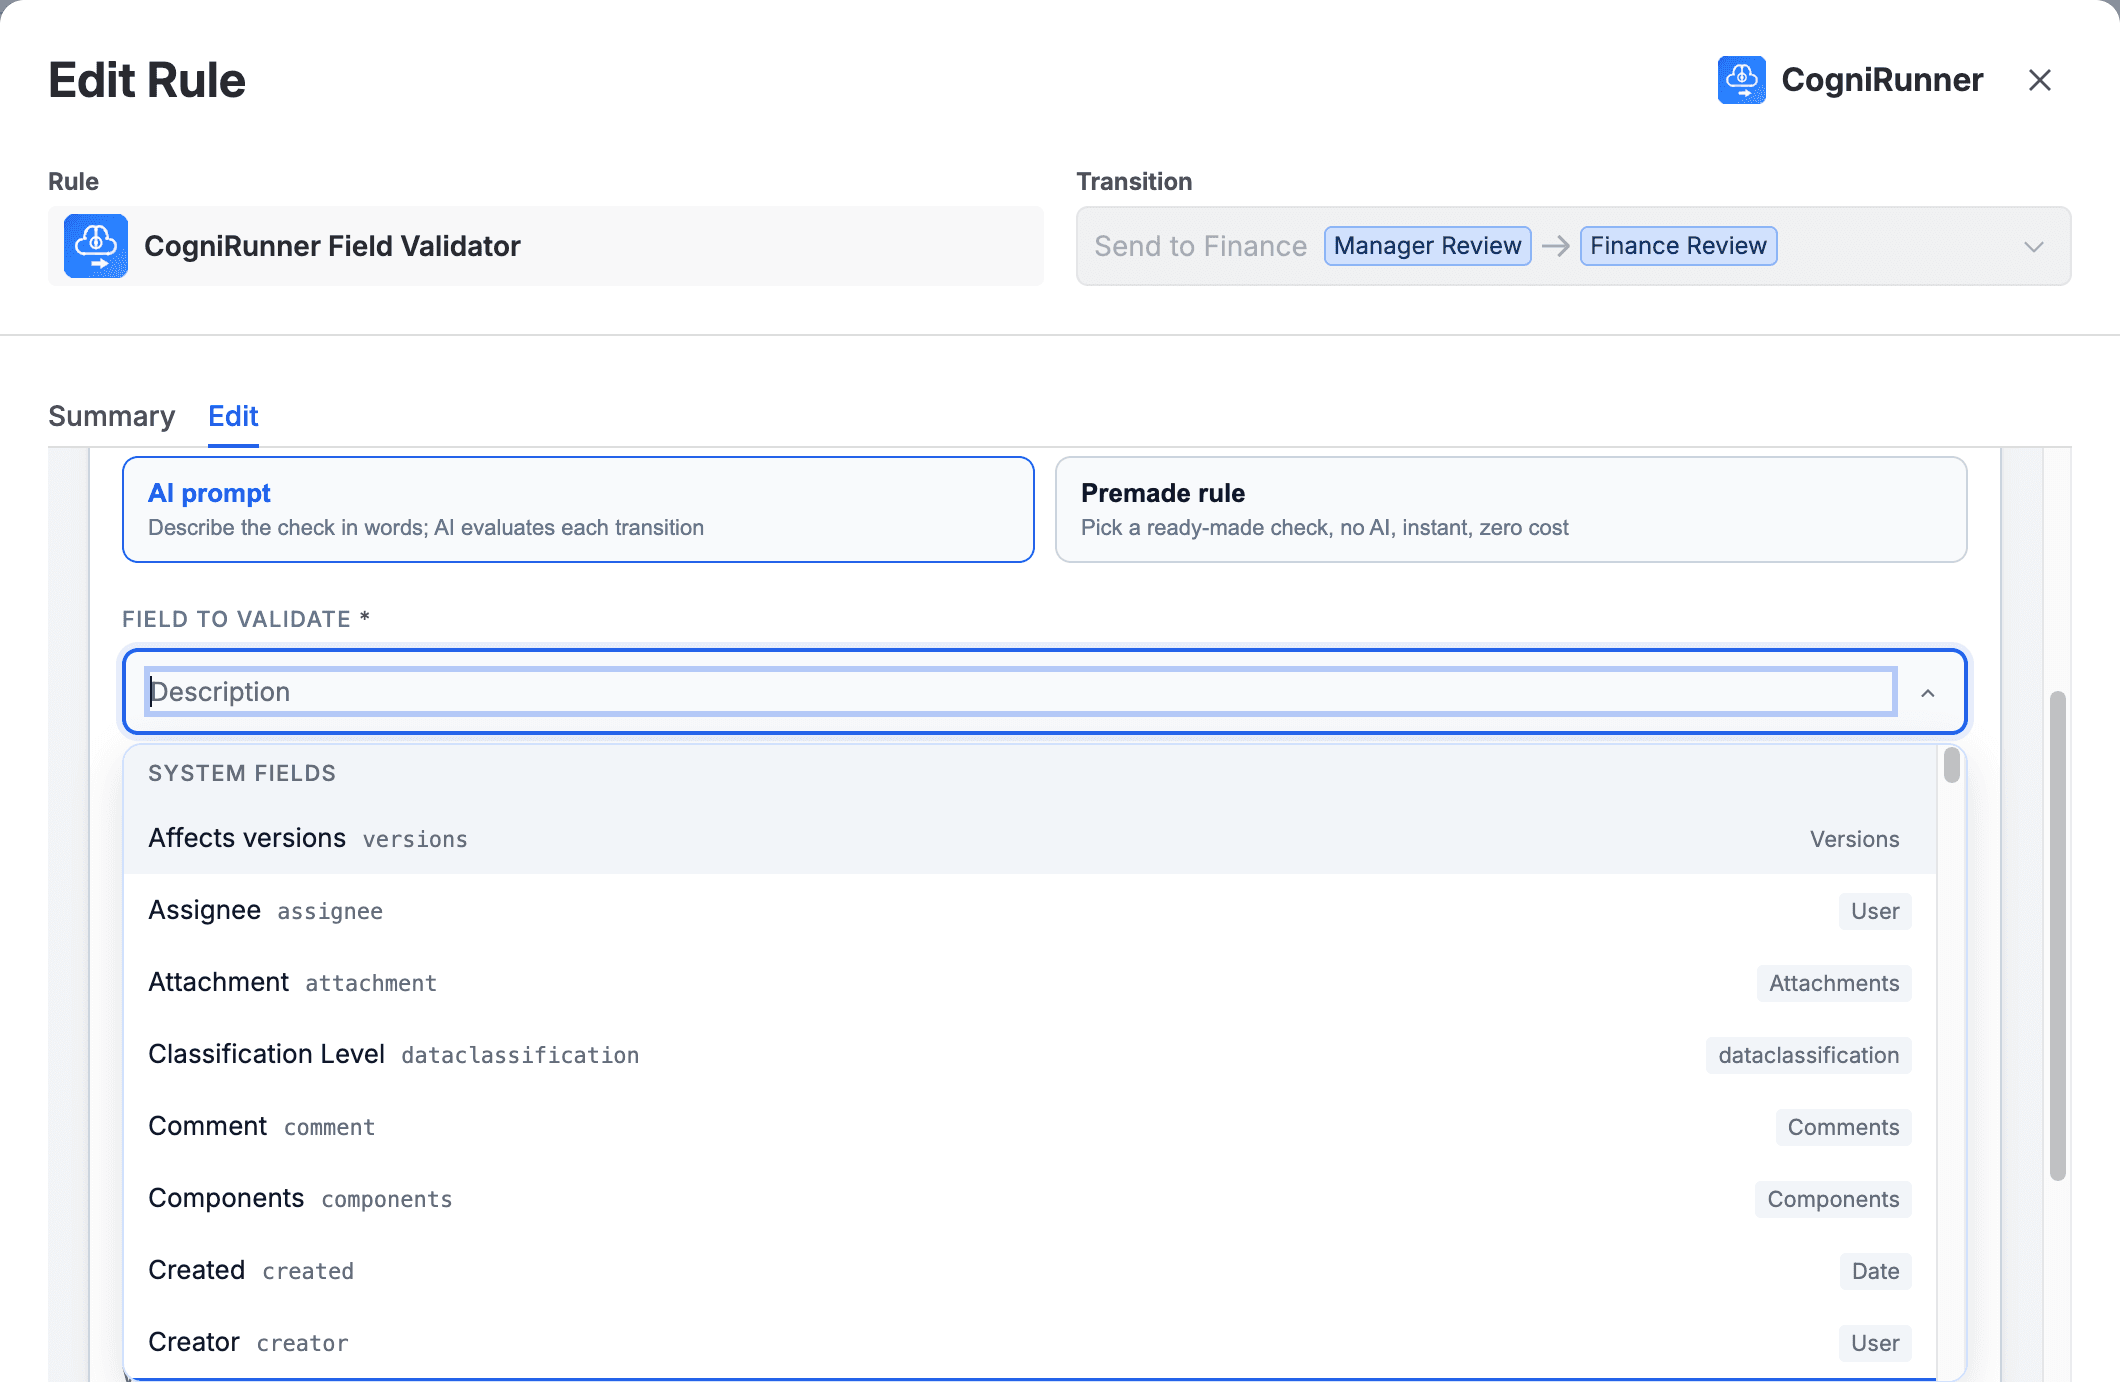
Task: Click the Field to validate search input
Action: [x=1020, y=692]
